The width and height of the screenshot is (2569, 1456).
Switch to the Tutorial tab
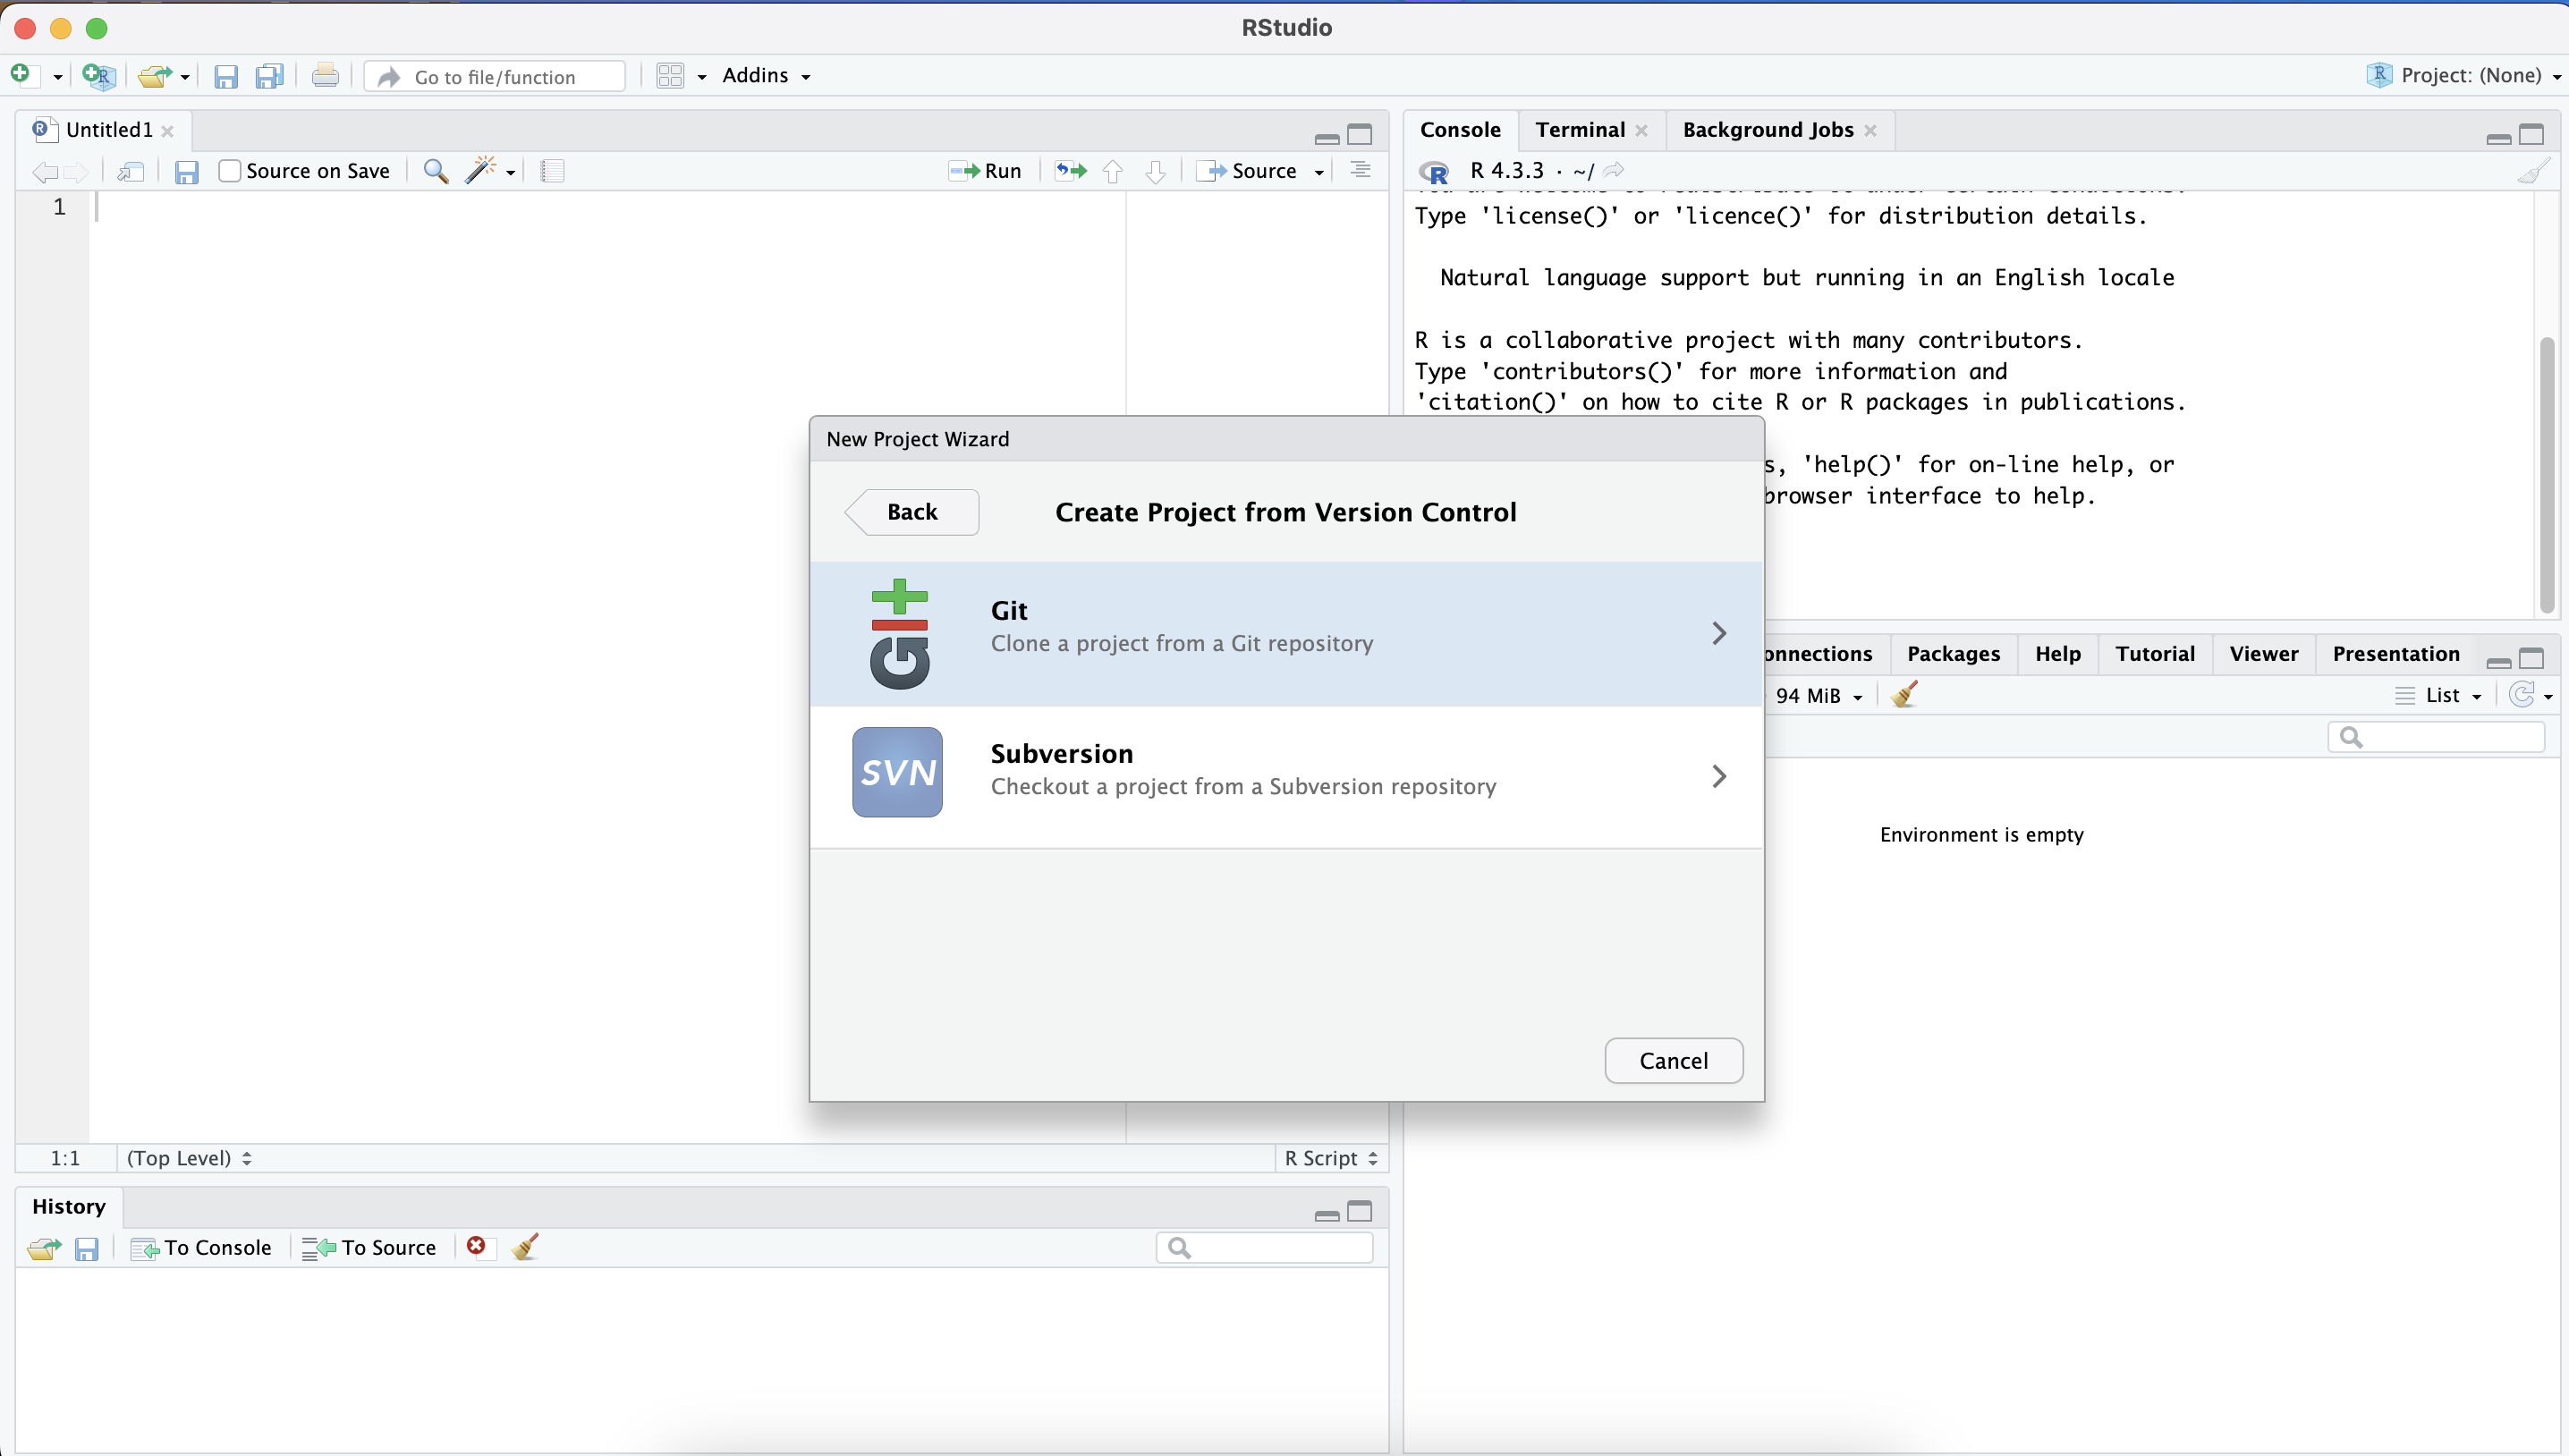click(2155, 654)
